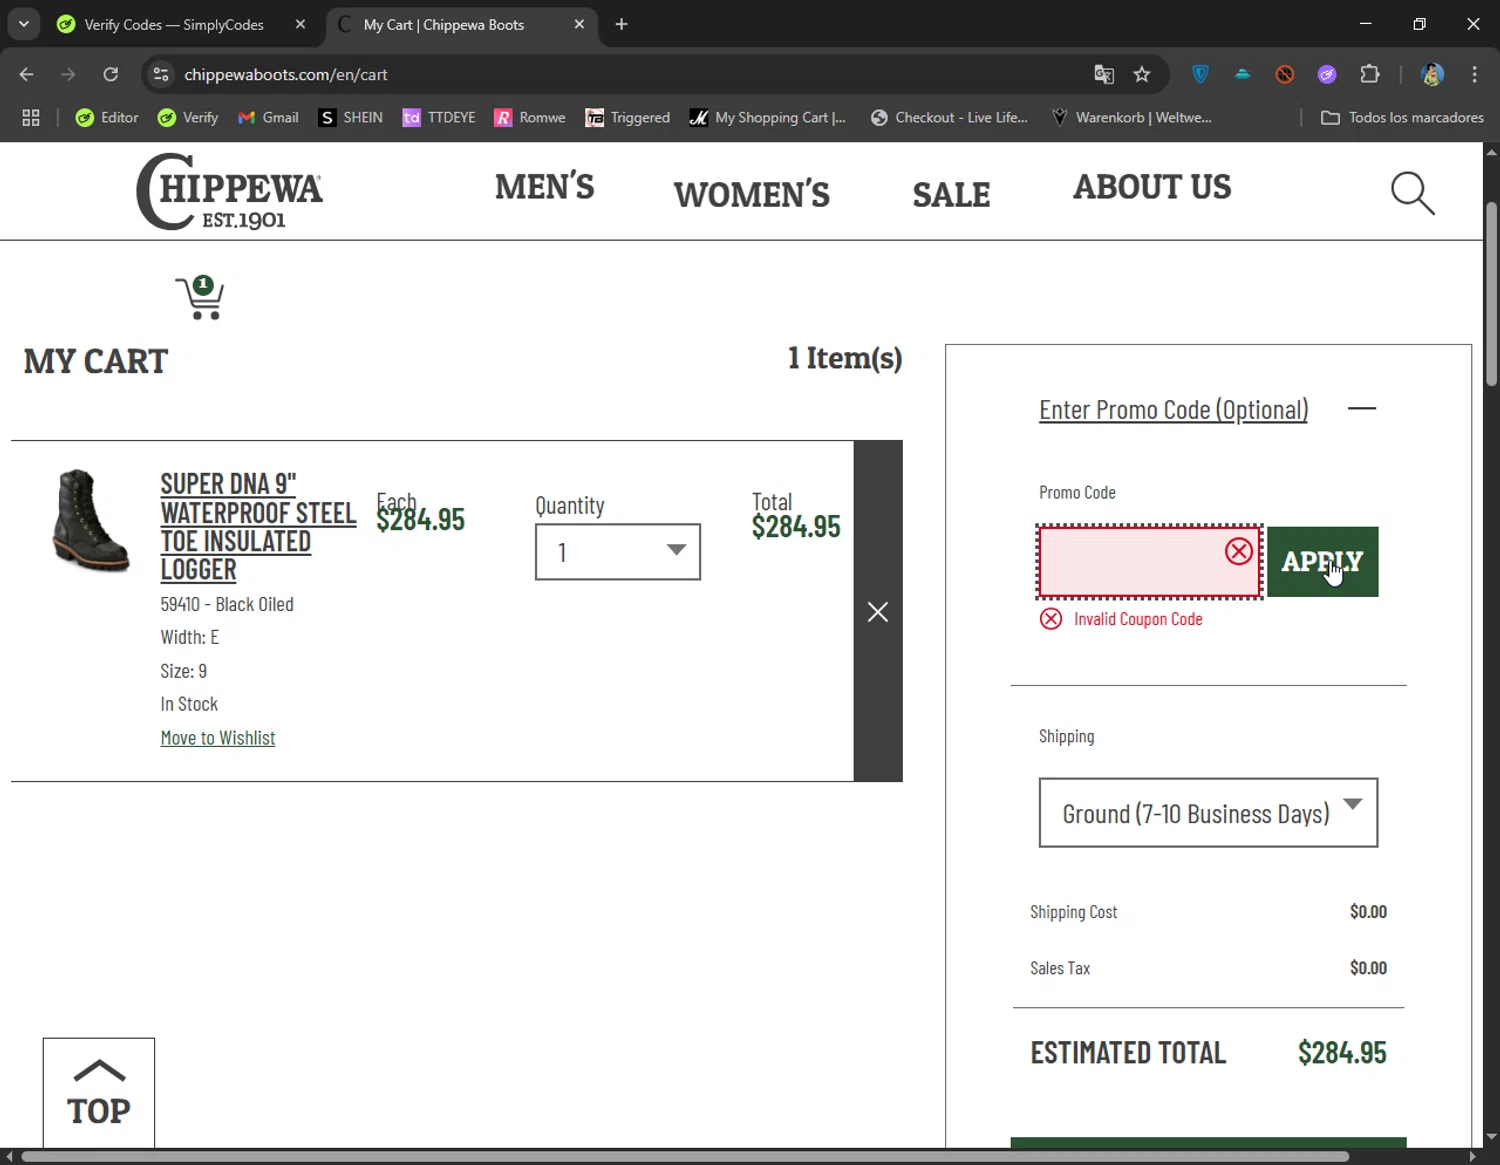Open the site information icon by URL
The height and width of the screenshot is (1165, 1500).
(x=161, y=74)
